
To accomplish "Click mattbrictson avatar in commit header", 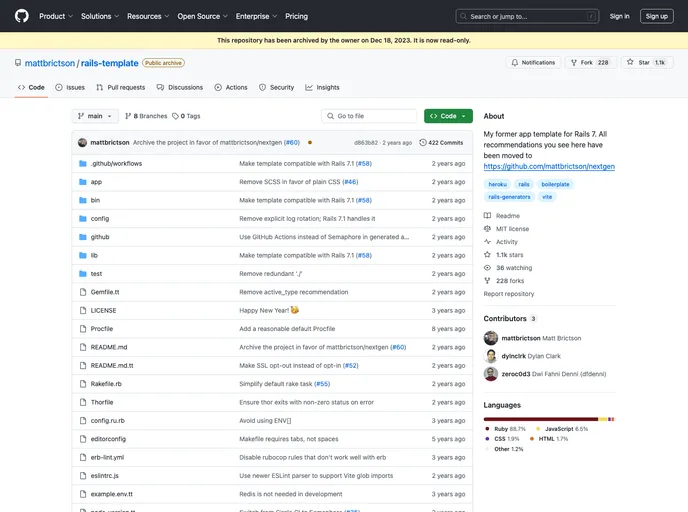I will pyautogui.click(x=82, y=143).
